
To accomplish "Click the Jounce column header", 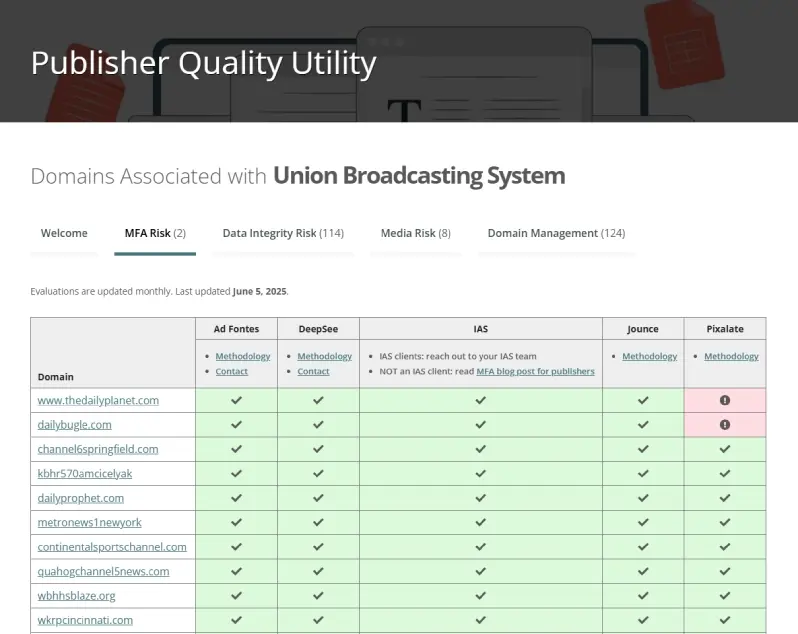I will [x=643, y=329].
